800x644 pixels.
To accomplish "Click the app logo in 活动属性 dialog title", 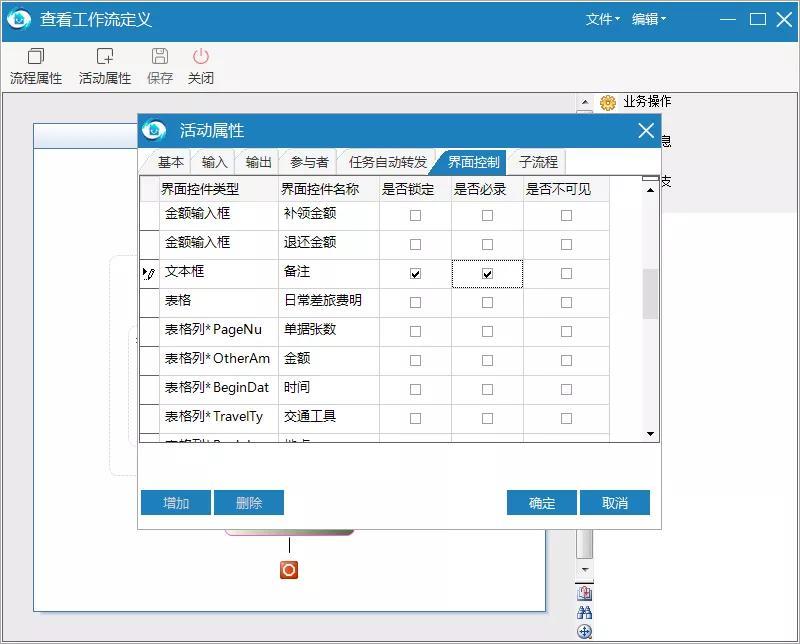I will tap(154, 130).
